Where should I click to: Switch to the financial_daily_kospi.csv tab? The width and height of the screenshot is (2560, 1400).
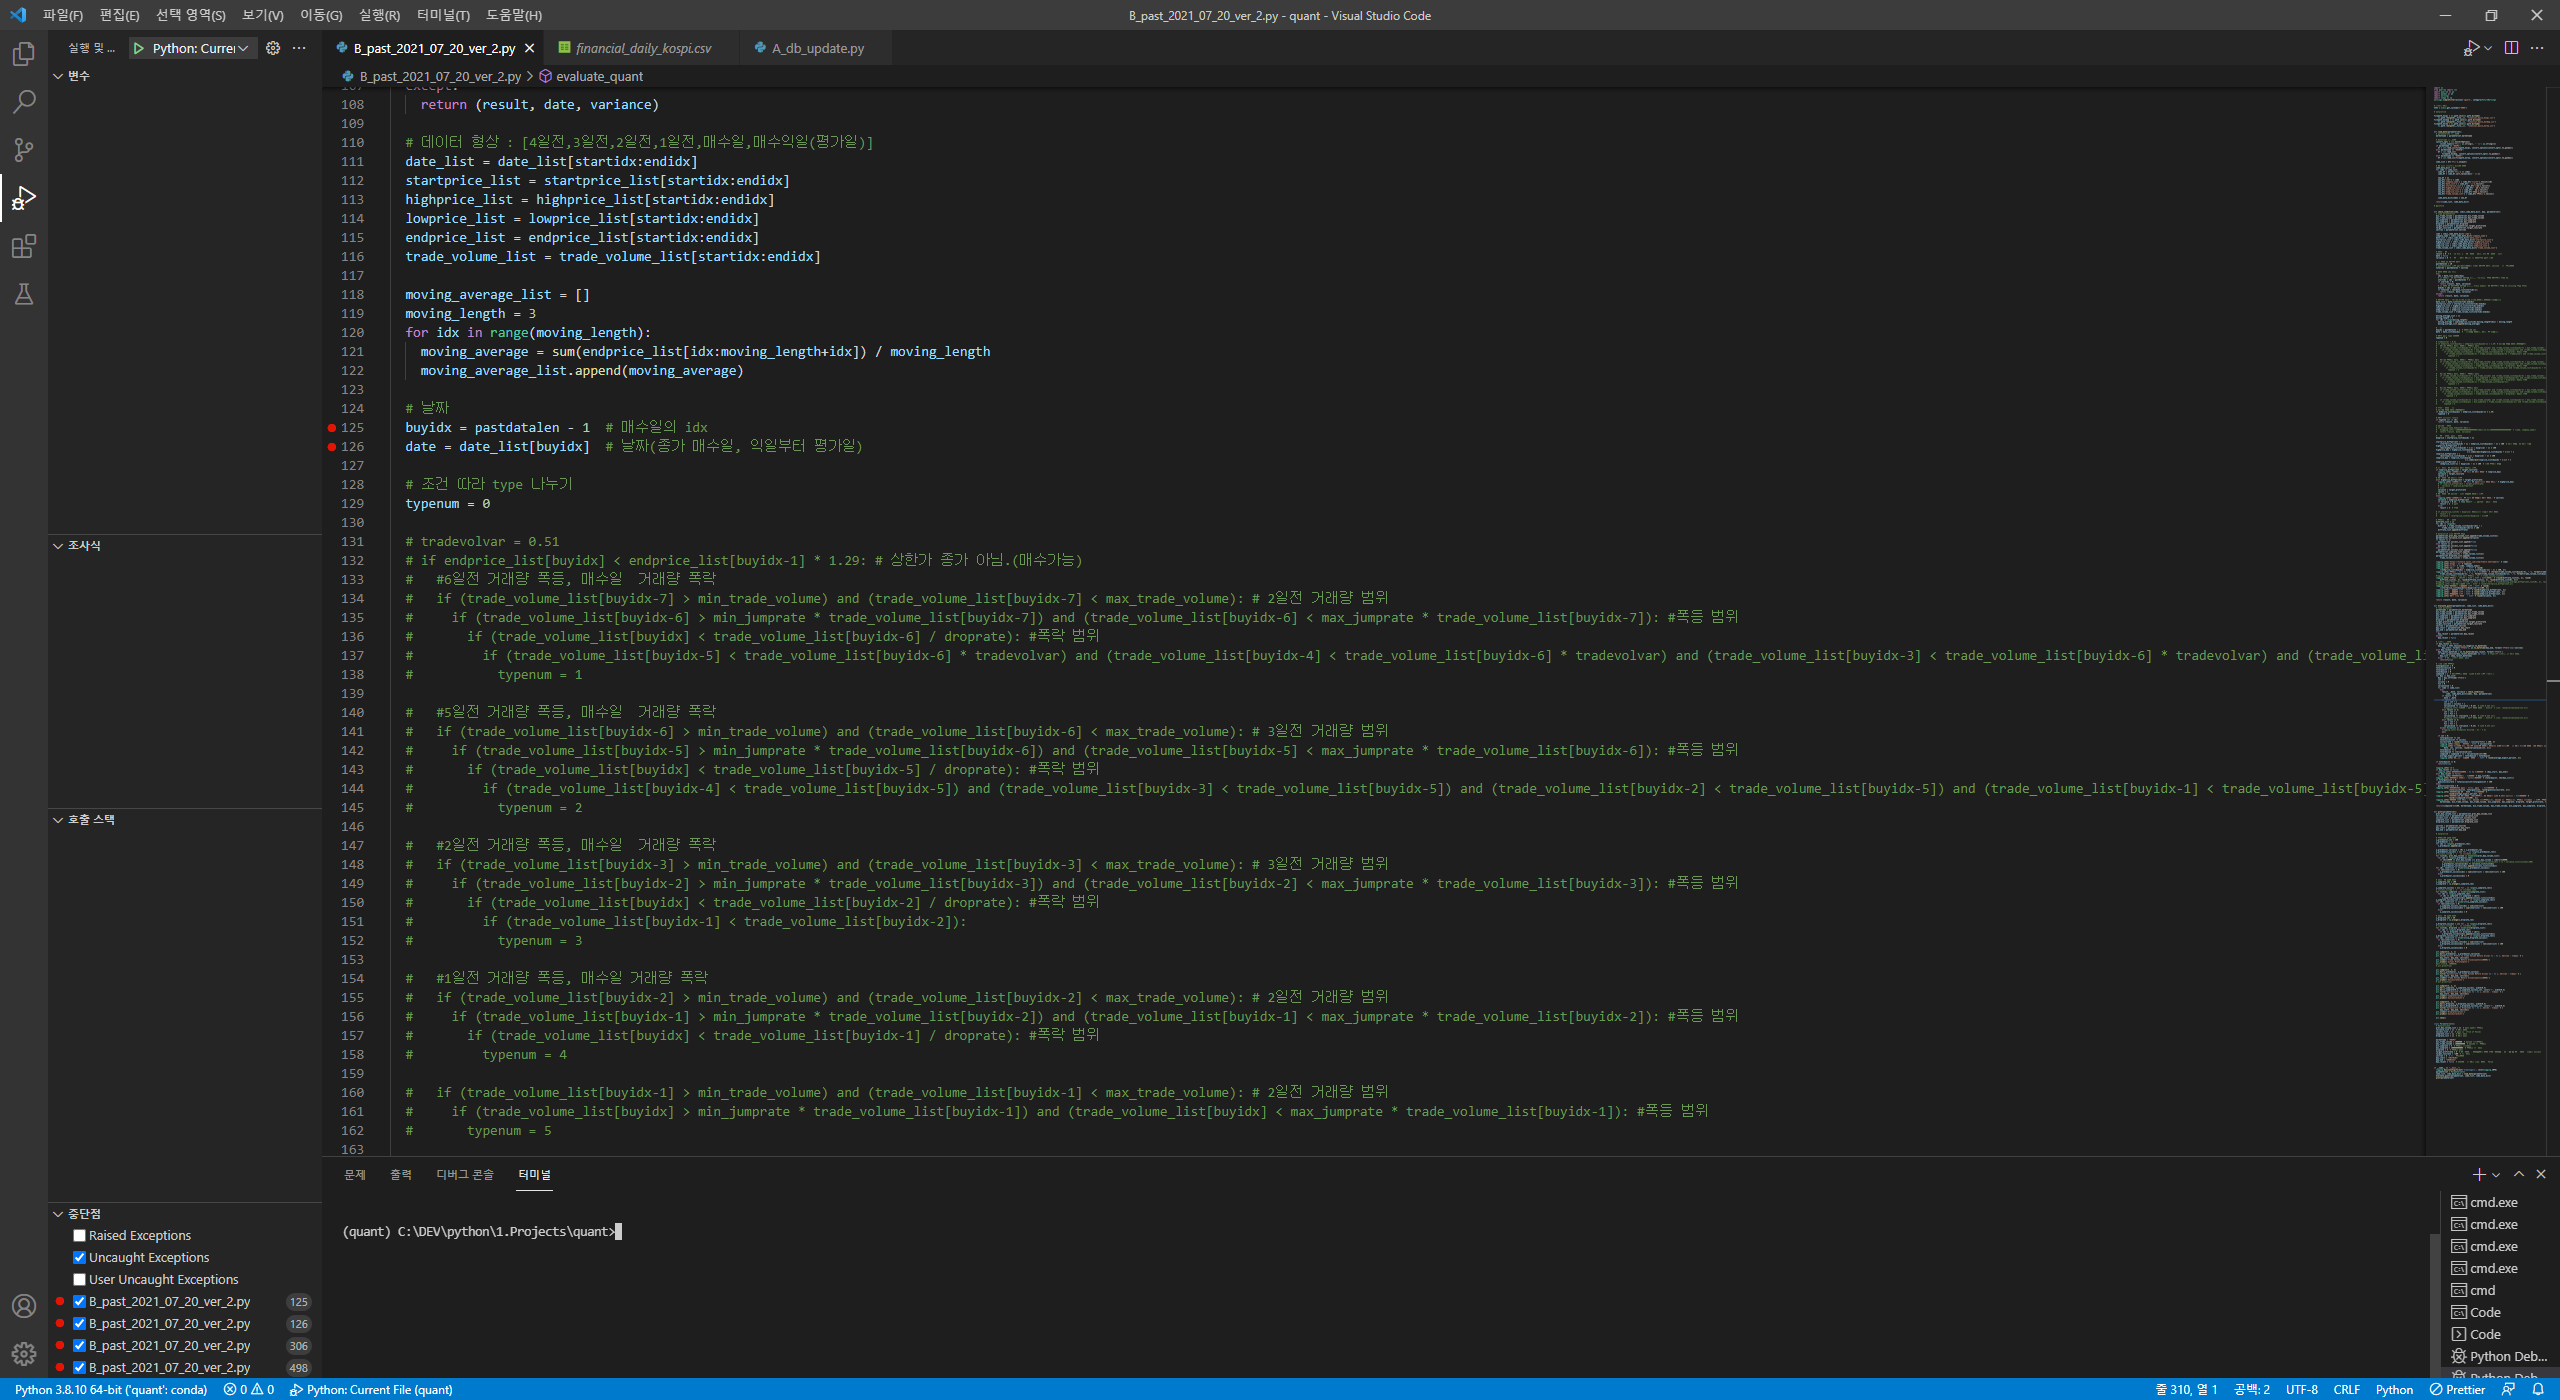(642, 48)
